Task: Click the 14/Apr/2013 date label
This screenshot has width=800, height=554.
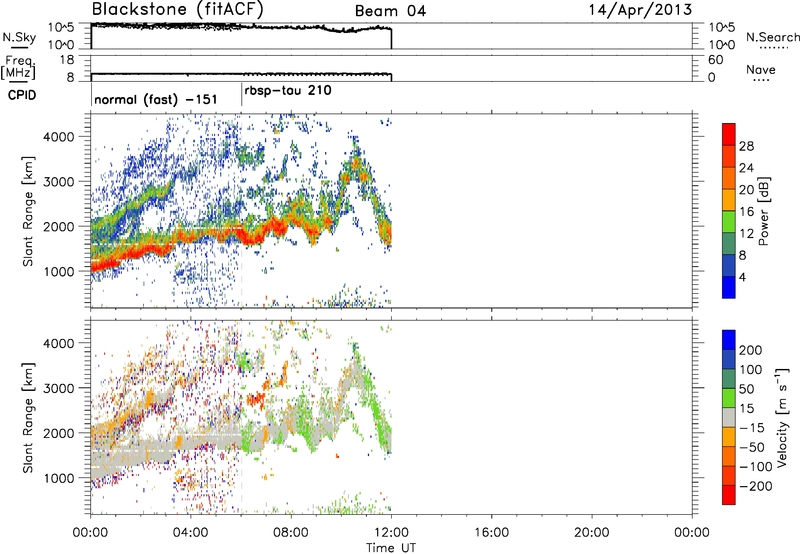Action: point(640,10)
